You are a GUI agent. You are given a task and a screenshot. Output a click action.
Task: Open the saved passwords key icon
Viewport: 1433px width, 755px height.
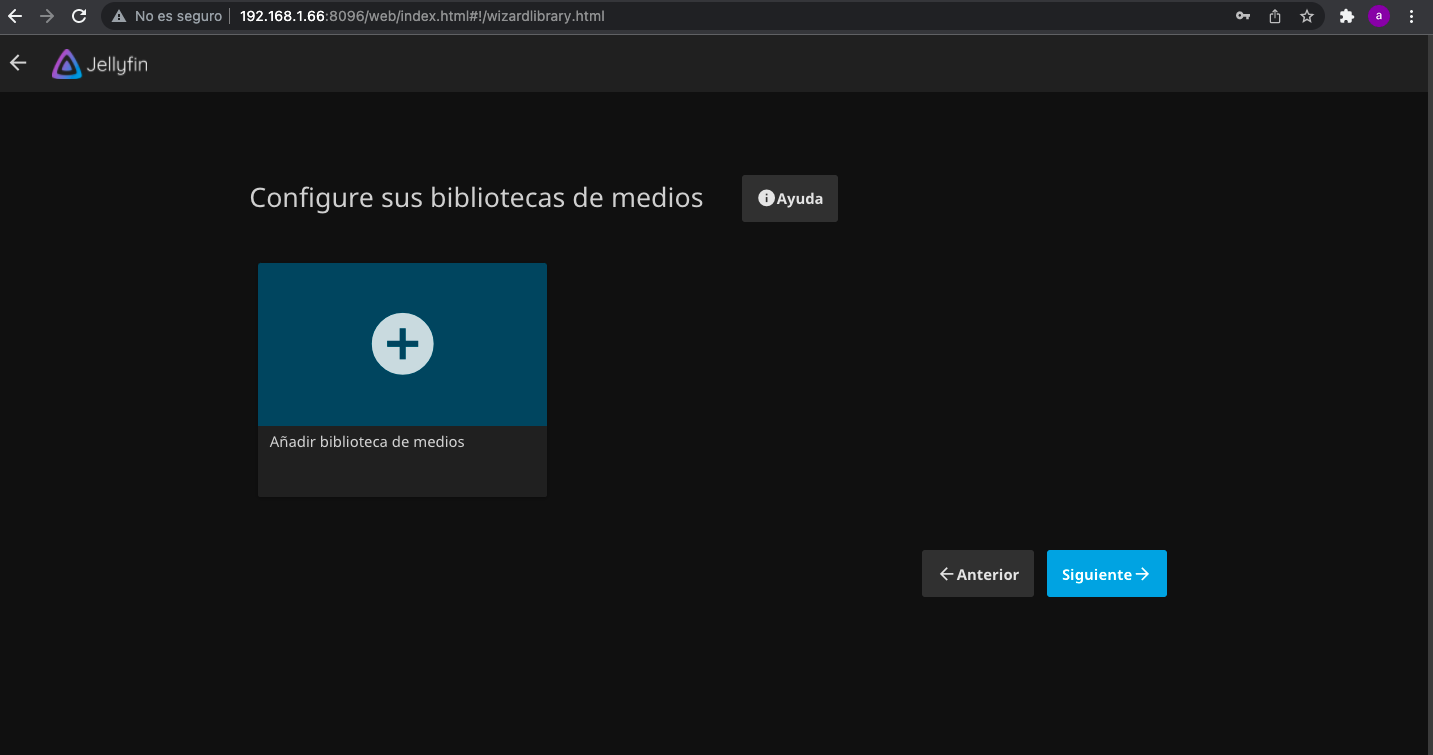(x=1243, y=16)
